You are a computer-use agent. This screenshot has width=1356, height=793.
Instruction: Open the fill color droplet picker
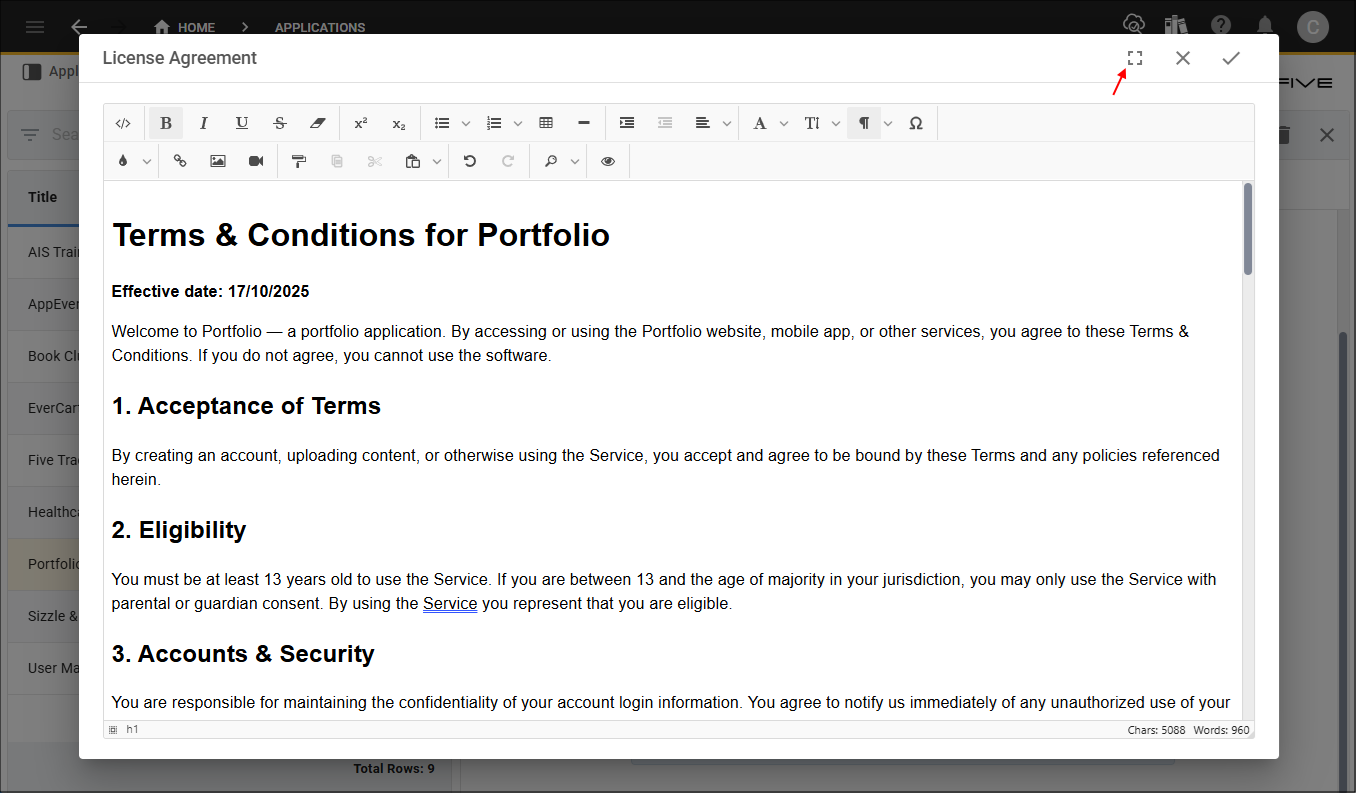tap(123, 161)
